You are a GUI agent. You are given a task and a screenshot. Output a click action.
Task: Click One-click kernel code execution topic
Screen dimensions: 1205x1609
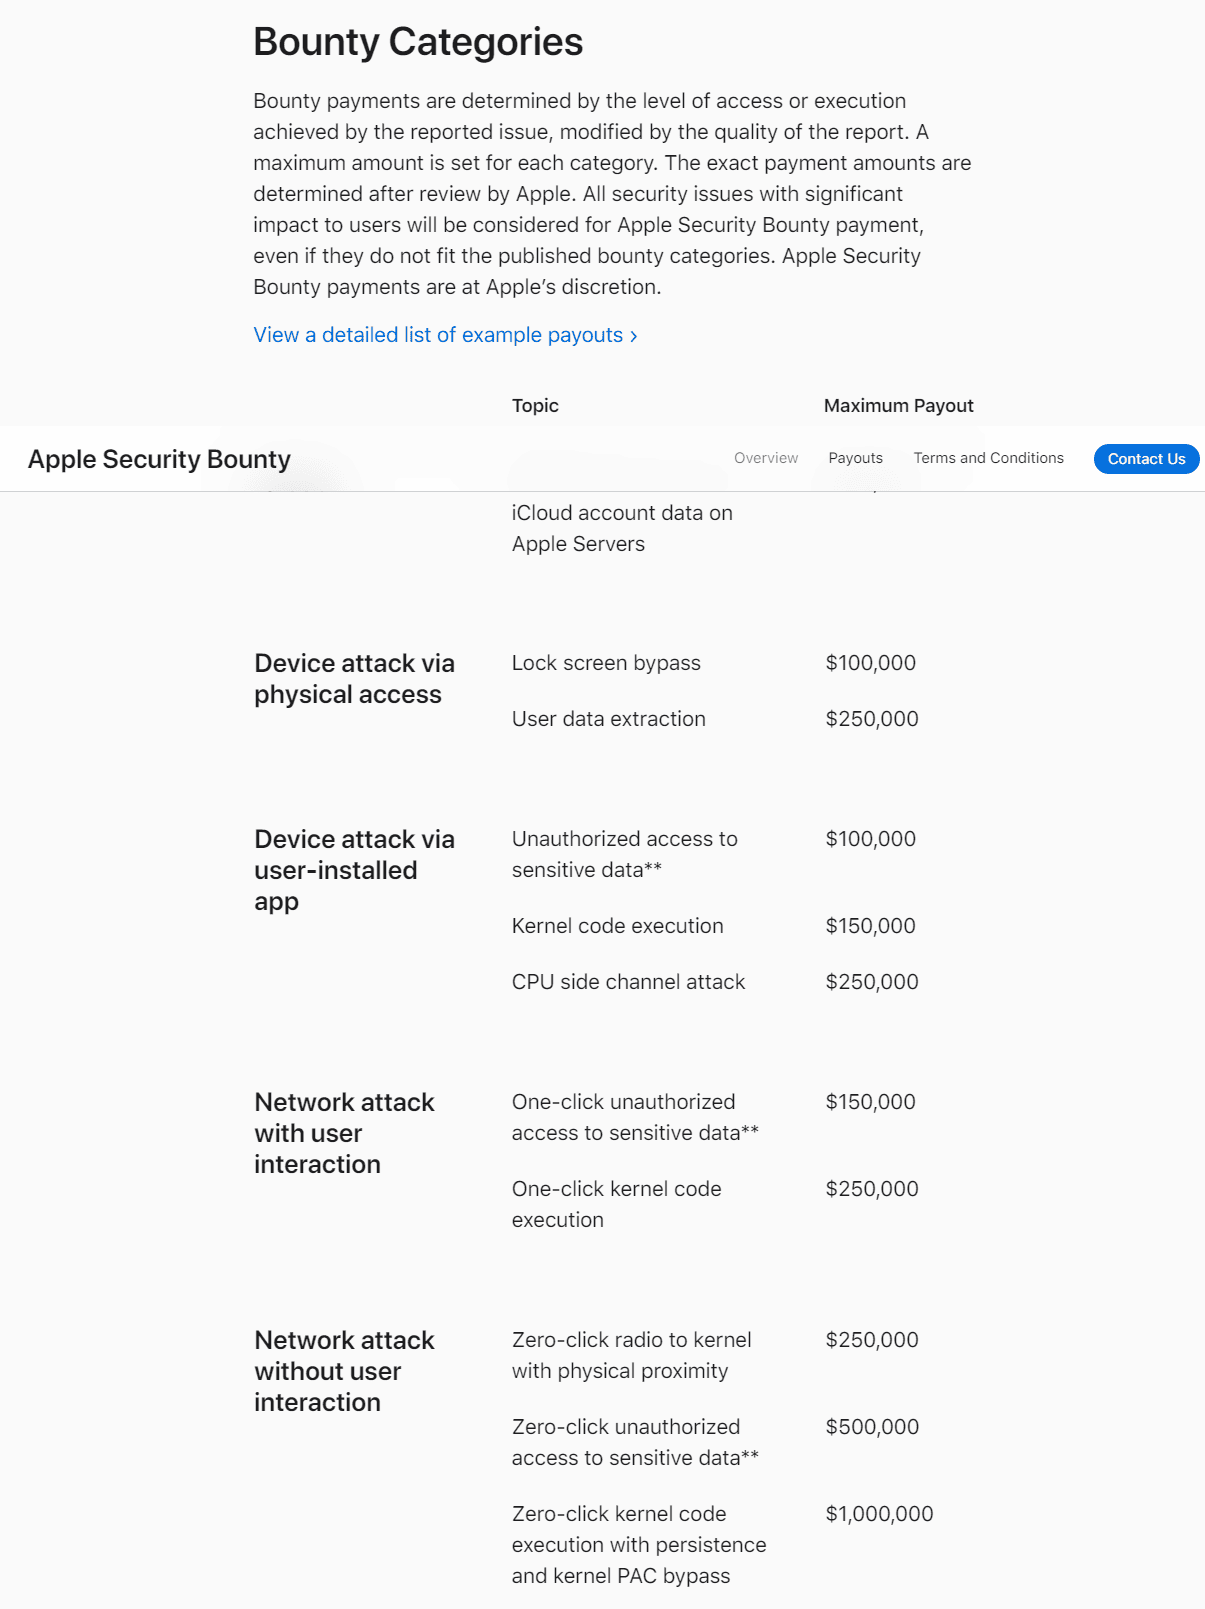(616, 1204)
